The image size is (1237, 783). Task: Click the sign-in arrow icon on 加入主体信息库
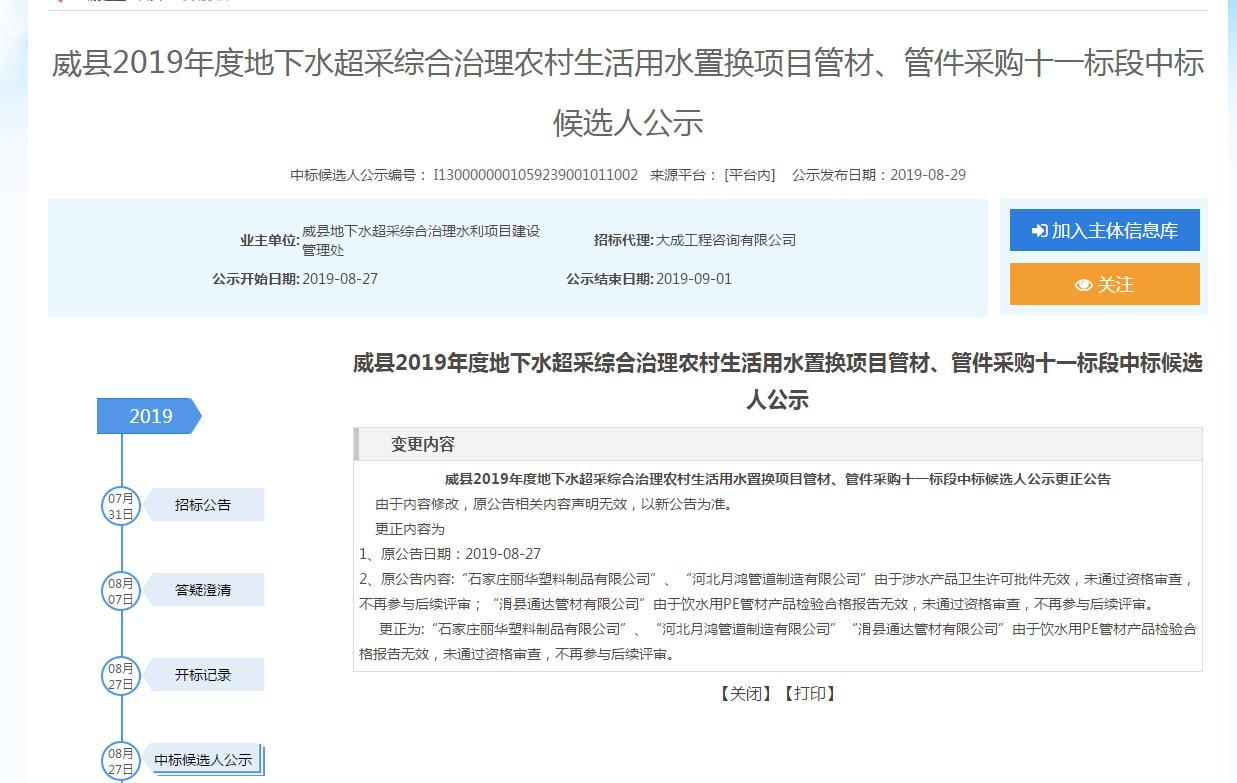point(1040,231)
